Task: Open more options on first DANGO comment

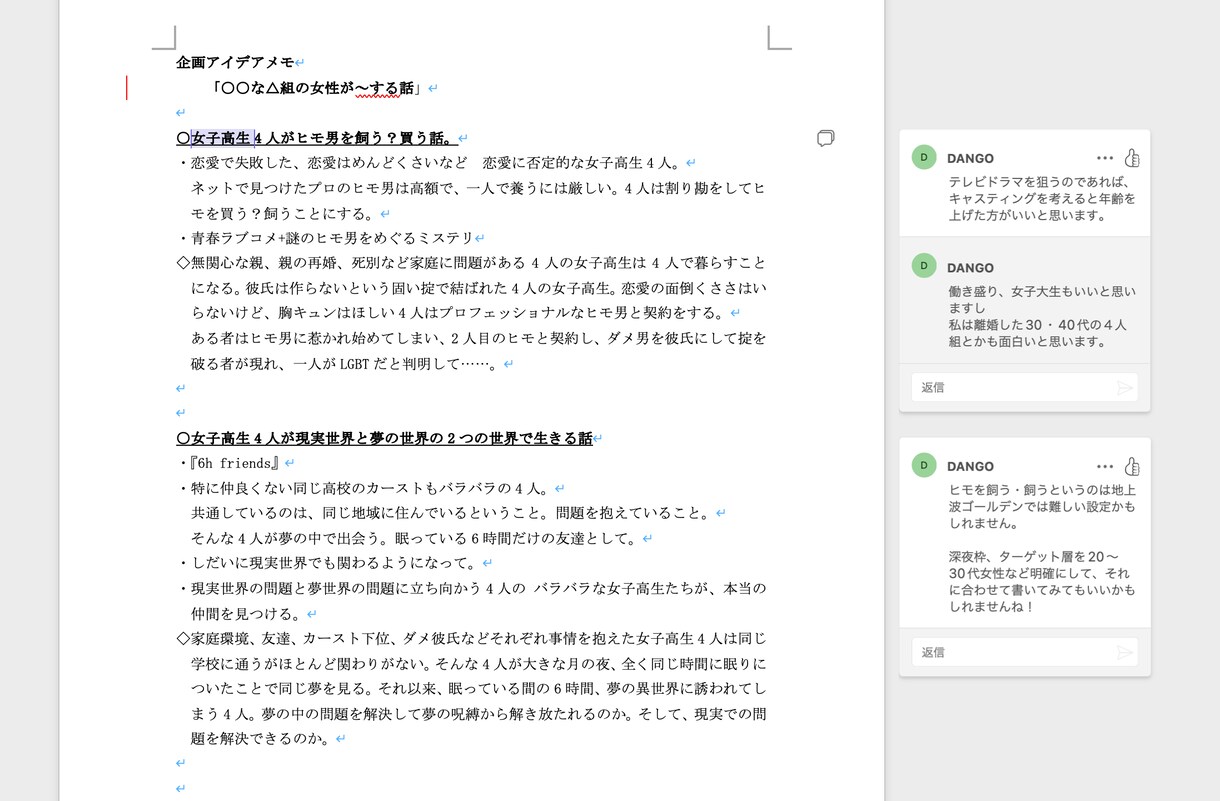Action: [x=1104, y=158]
